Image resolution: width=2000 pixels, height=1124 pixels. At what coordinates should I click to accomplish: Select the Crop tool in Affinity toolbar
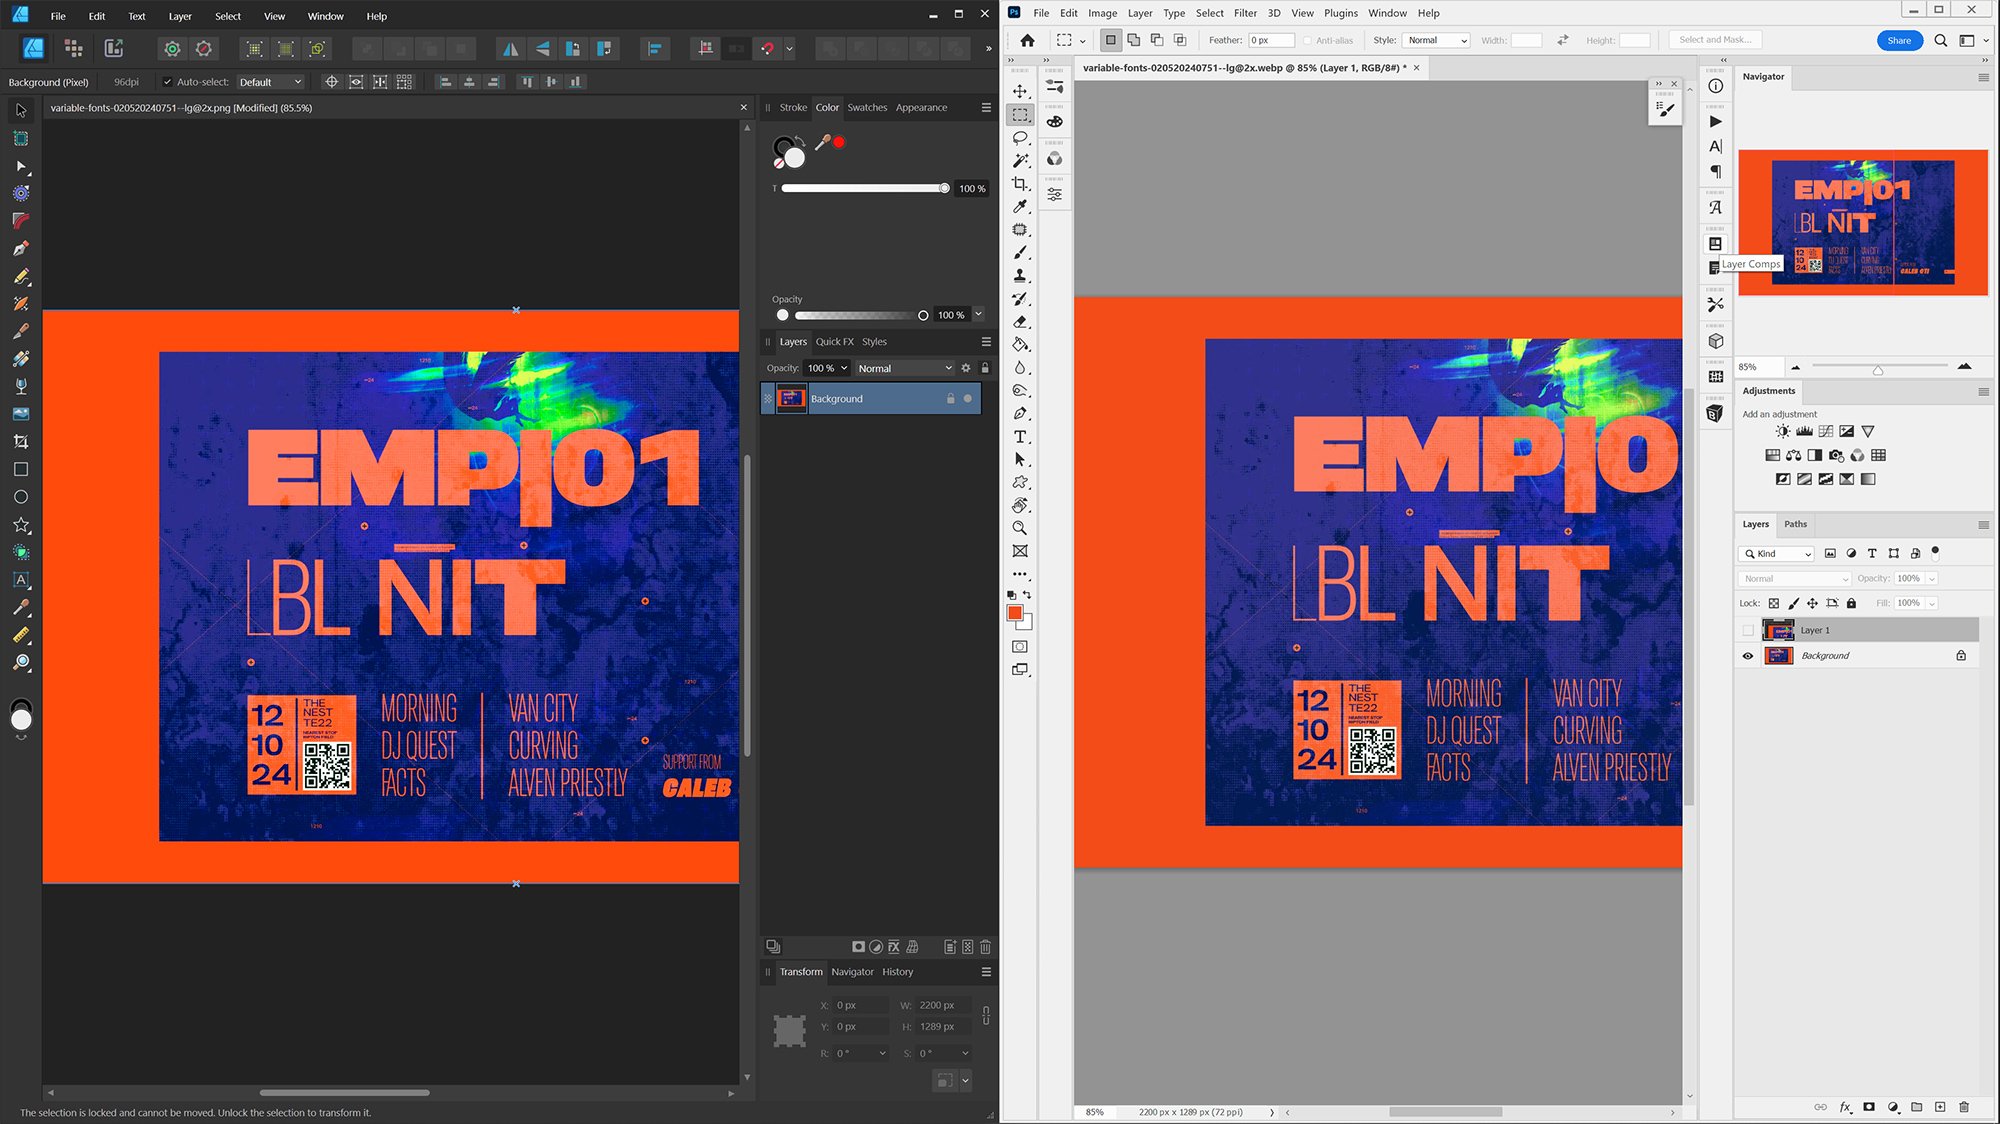(21, 441)
